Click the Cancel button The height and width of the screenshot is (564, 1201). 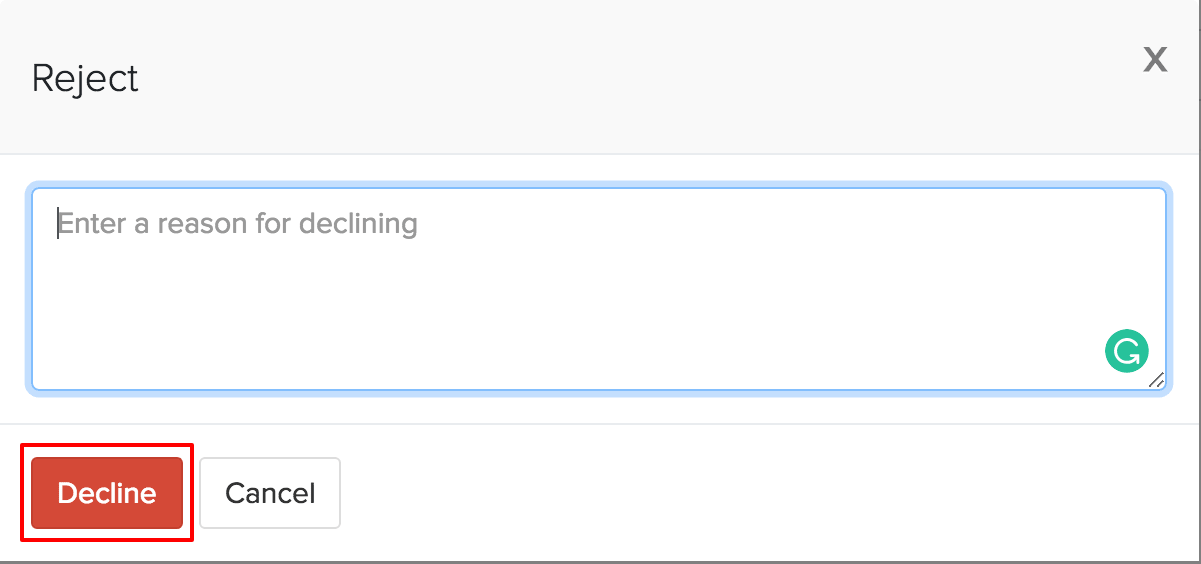tap(270, 493)
